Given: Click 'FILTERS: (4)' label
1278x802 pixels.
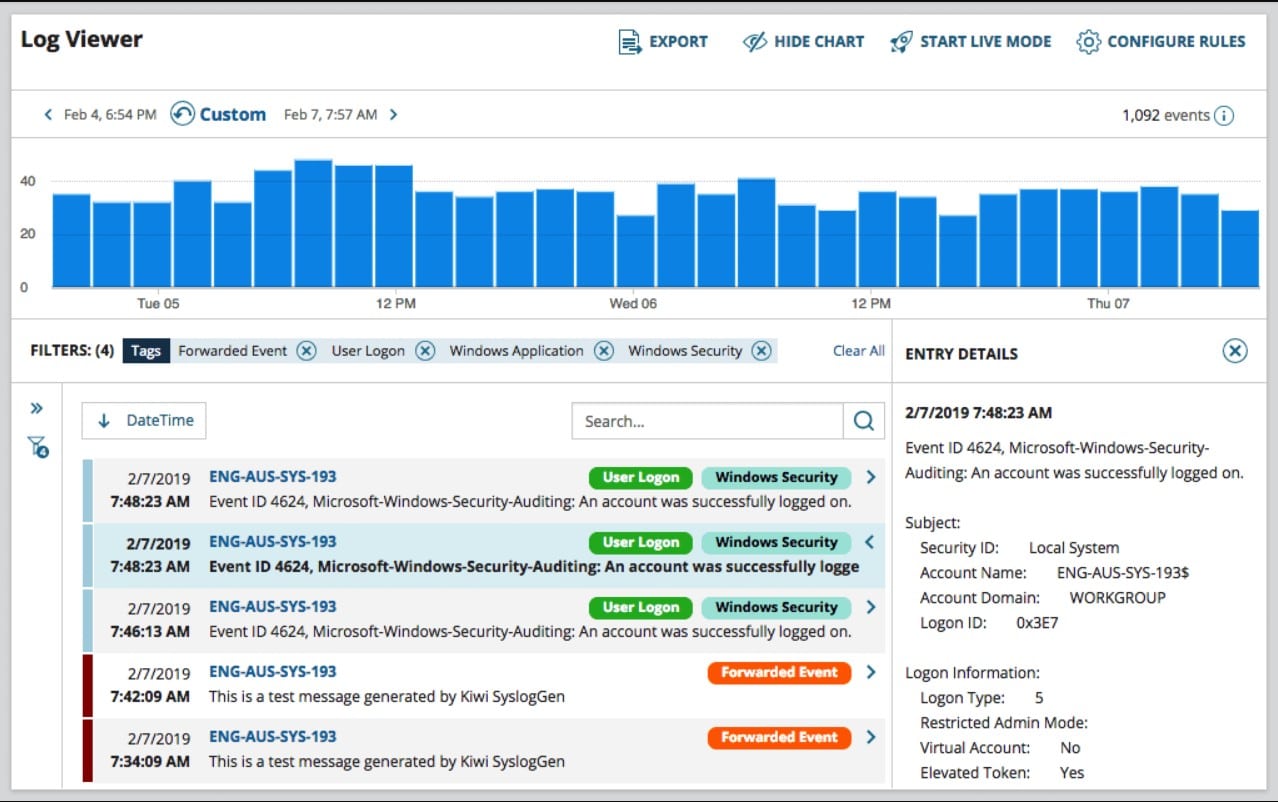Looking at the screenshot, I should click(72, 351).
